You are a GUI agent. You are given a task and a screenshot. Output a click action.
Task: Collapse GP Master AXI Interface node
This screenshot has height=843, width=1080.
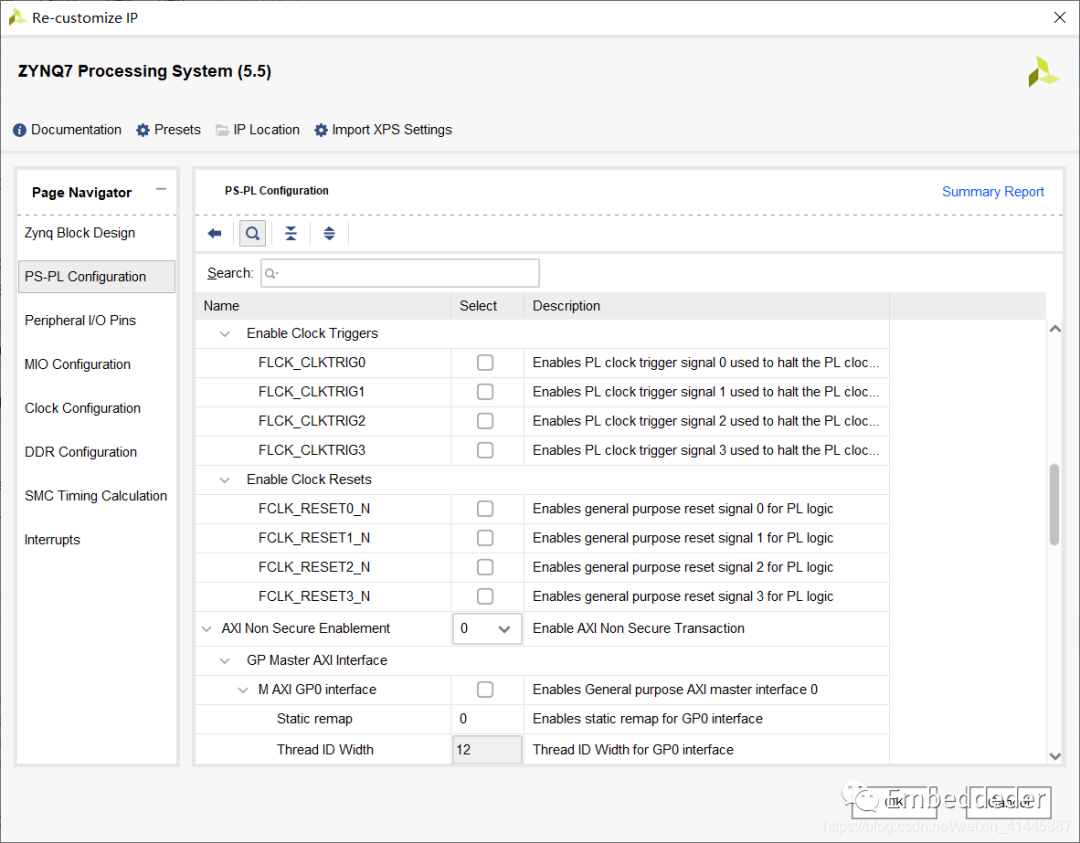click(x=225, y=661)
